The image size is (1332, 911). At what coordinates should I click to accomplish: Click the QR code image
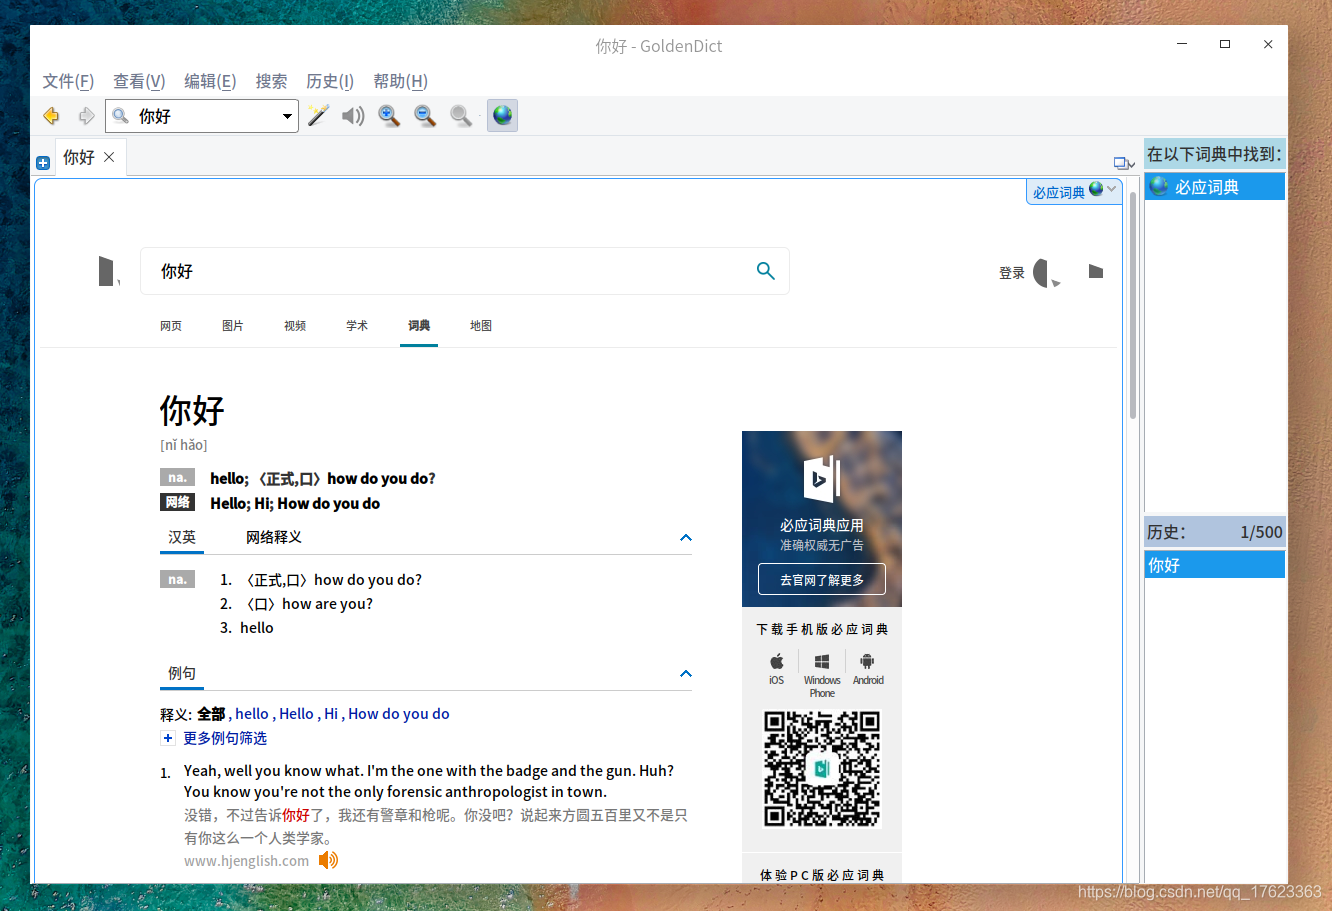pyautogui.click(x=822, y=769)
